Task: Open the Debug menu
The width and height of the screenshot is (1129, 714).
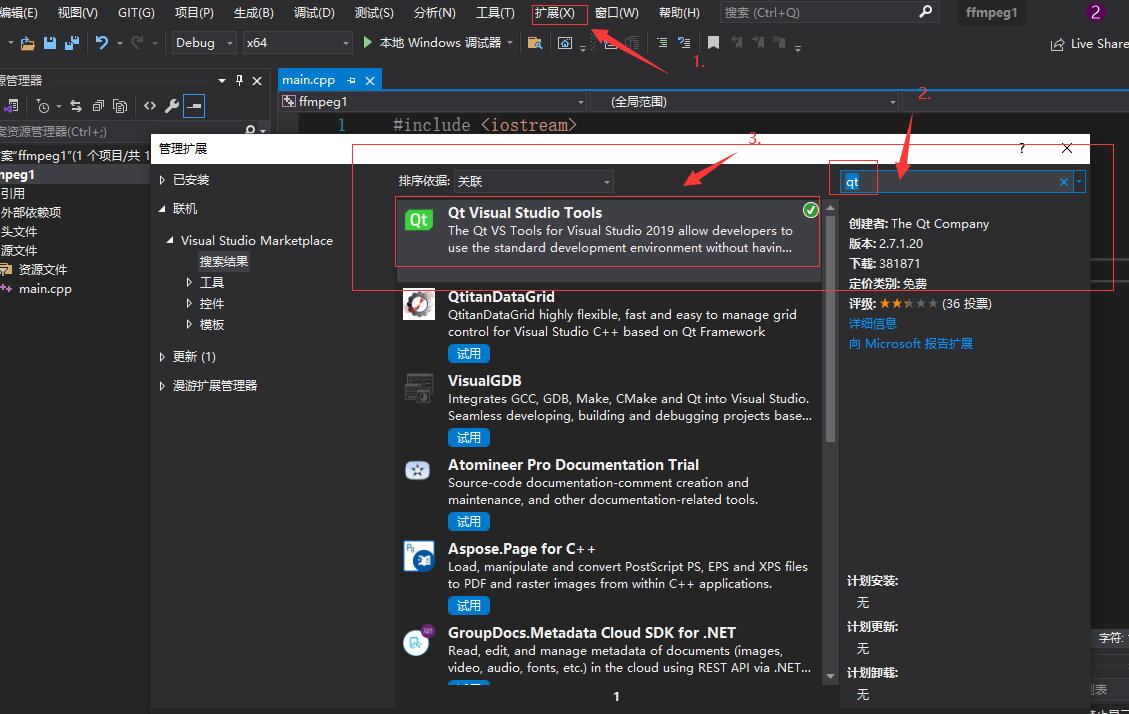Action: [x=314, y=13]
